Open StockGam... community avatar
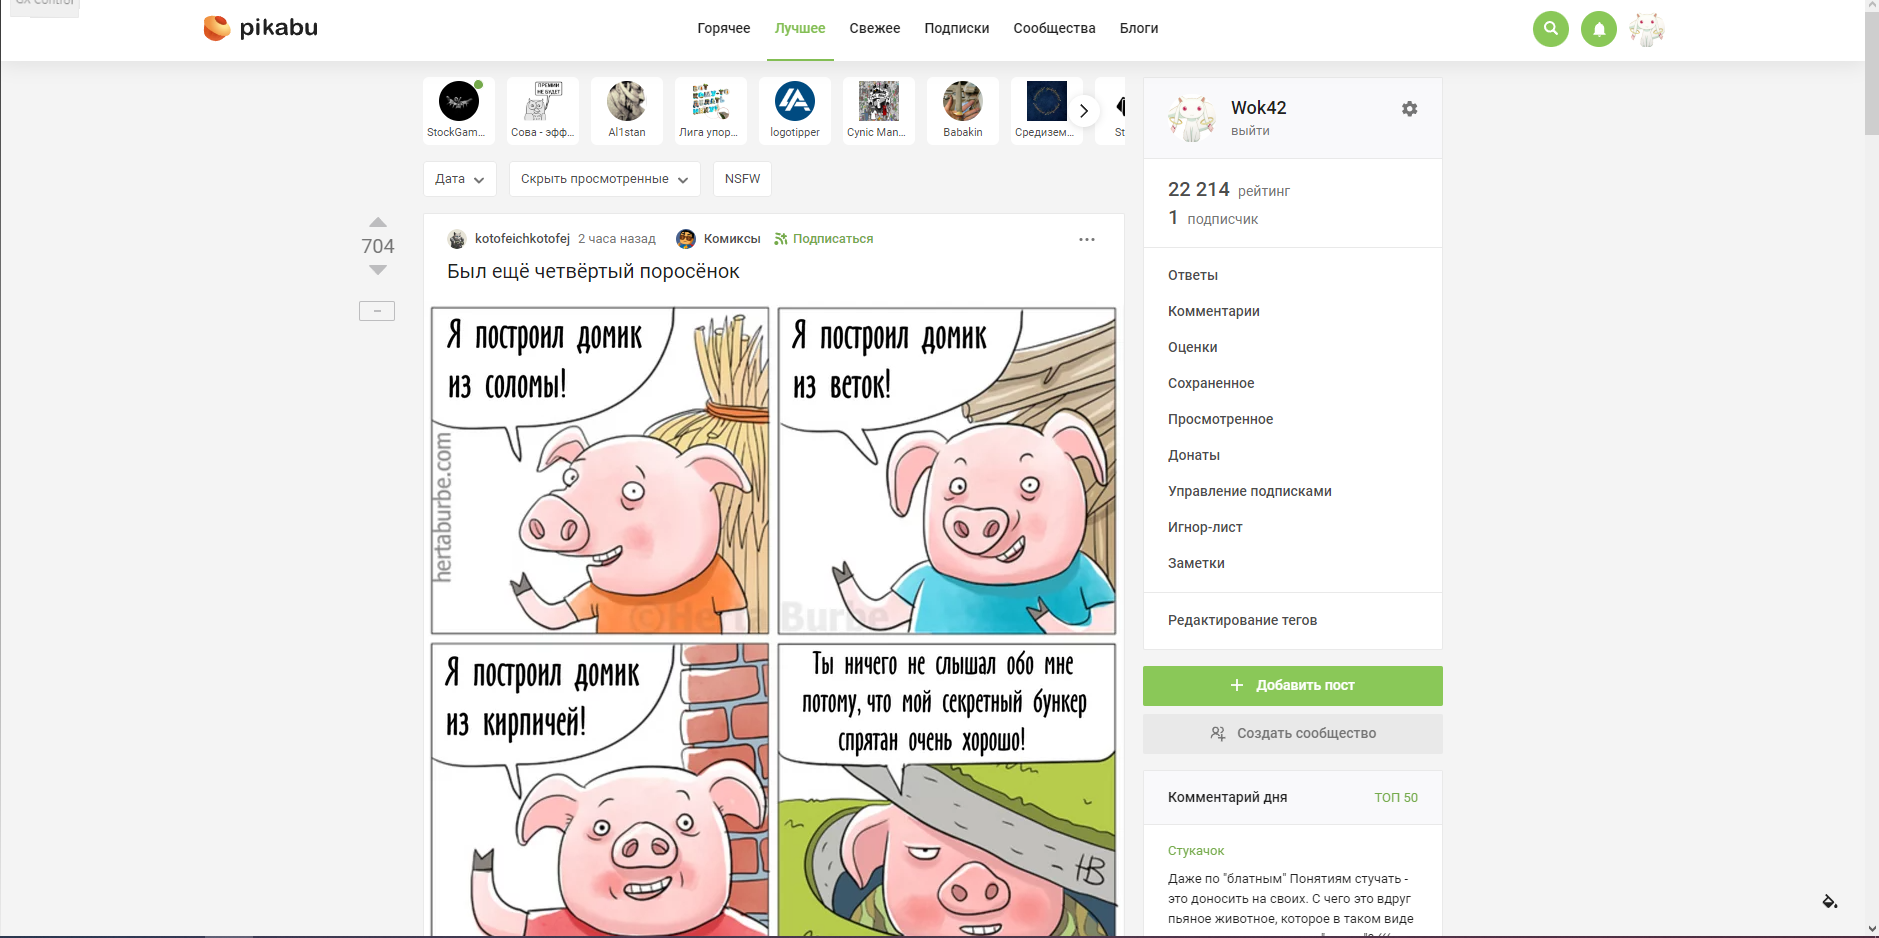This screenshot has width=1879, height=938. pyautogui.click(x=459, y=101)
